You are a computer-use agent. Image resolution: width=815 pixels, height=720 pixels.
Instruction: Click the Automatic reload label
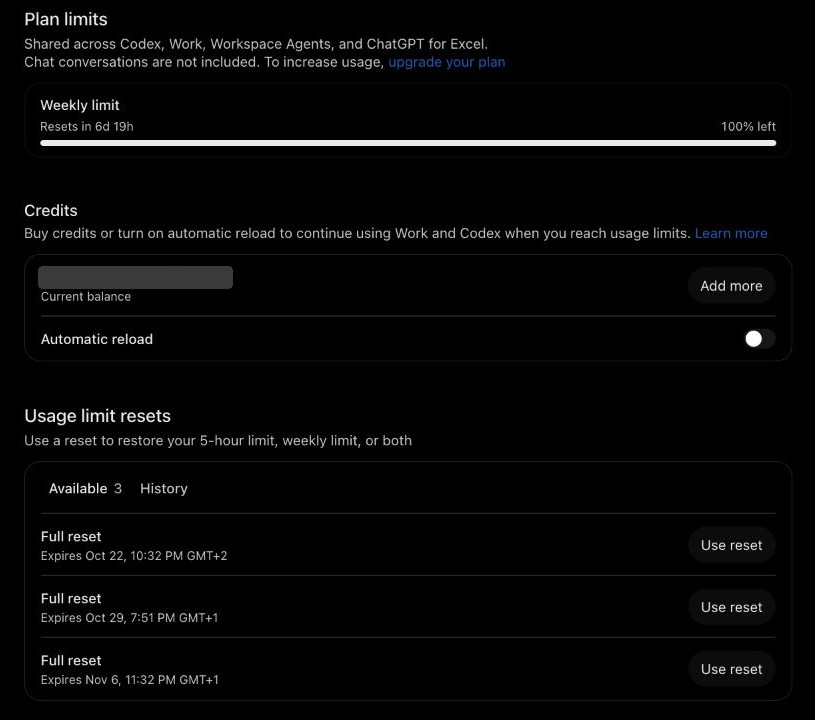(x=97, y=339)
